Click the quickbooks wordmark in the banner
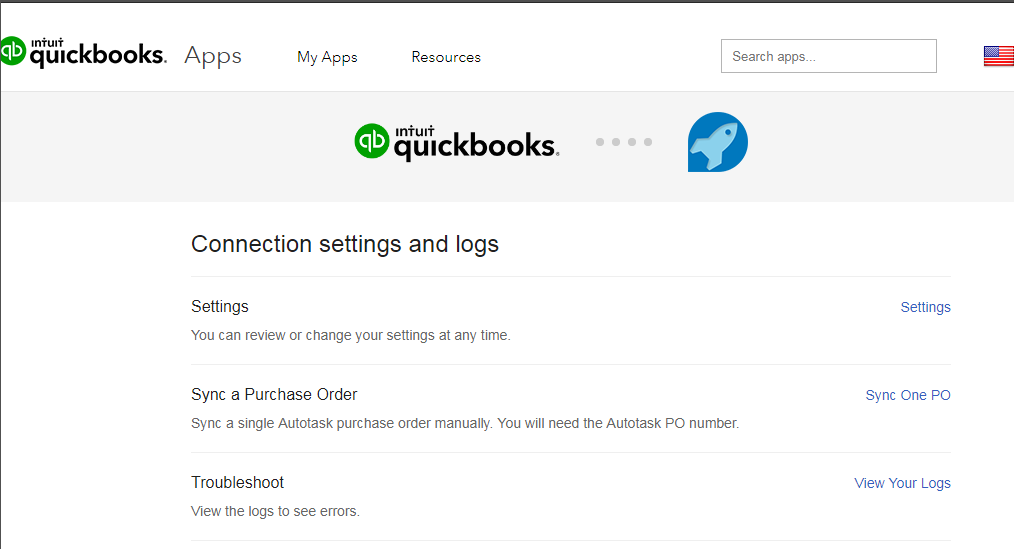The height and width of the screenshot is (549, 1014). pyautogui.click(x=476, y=144)
